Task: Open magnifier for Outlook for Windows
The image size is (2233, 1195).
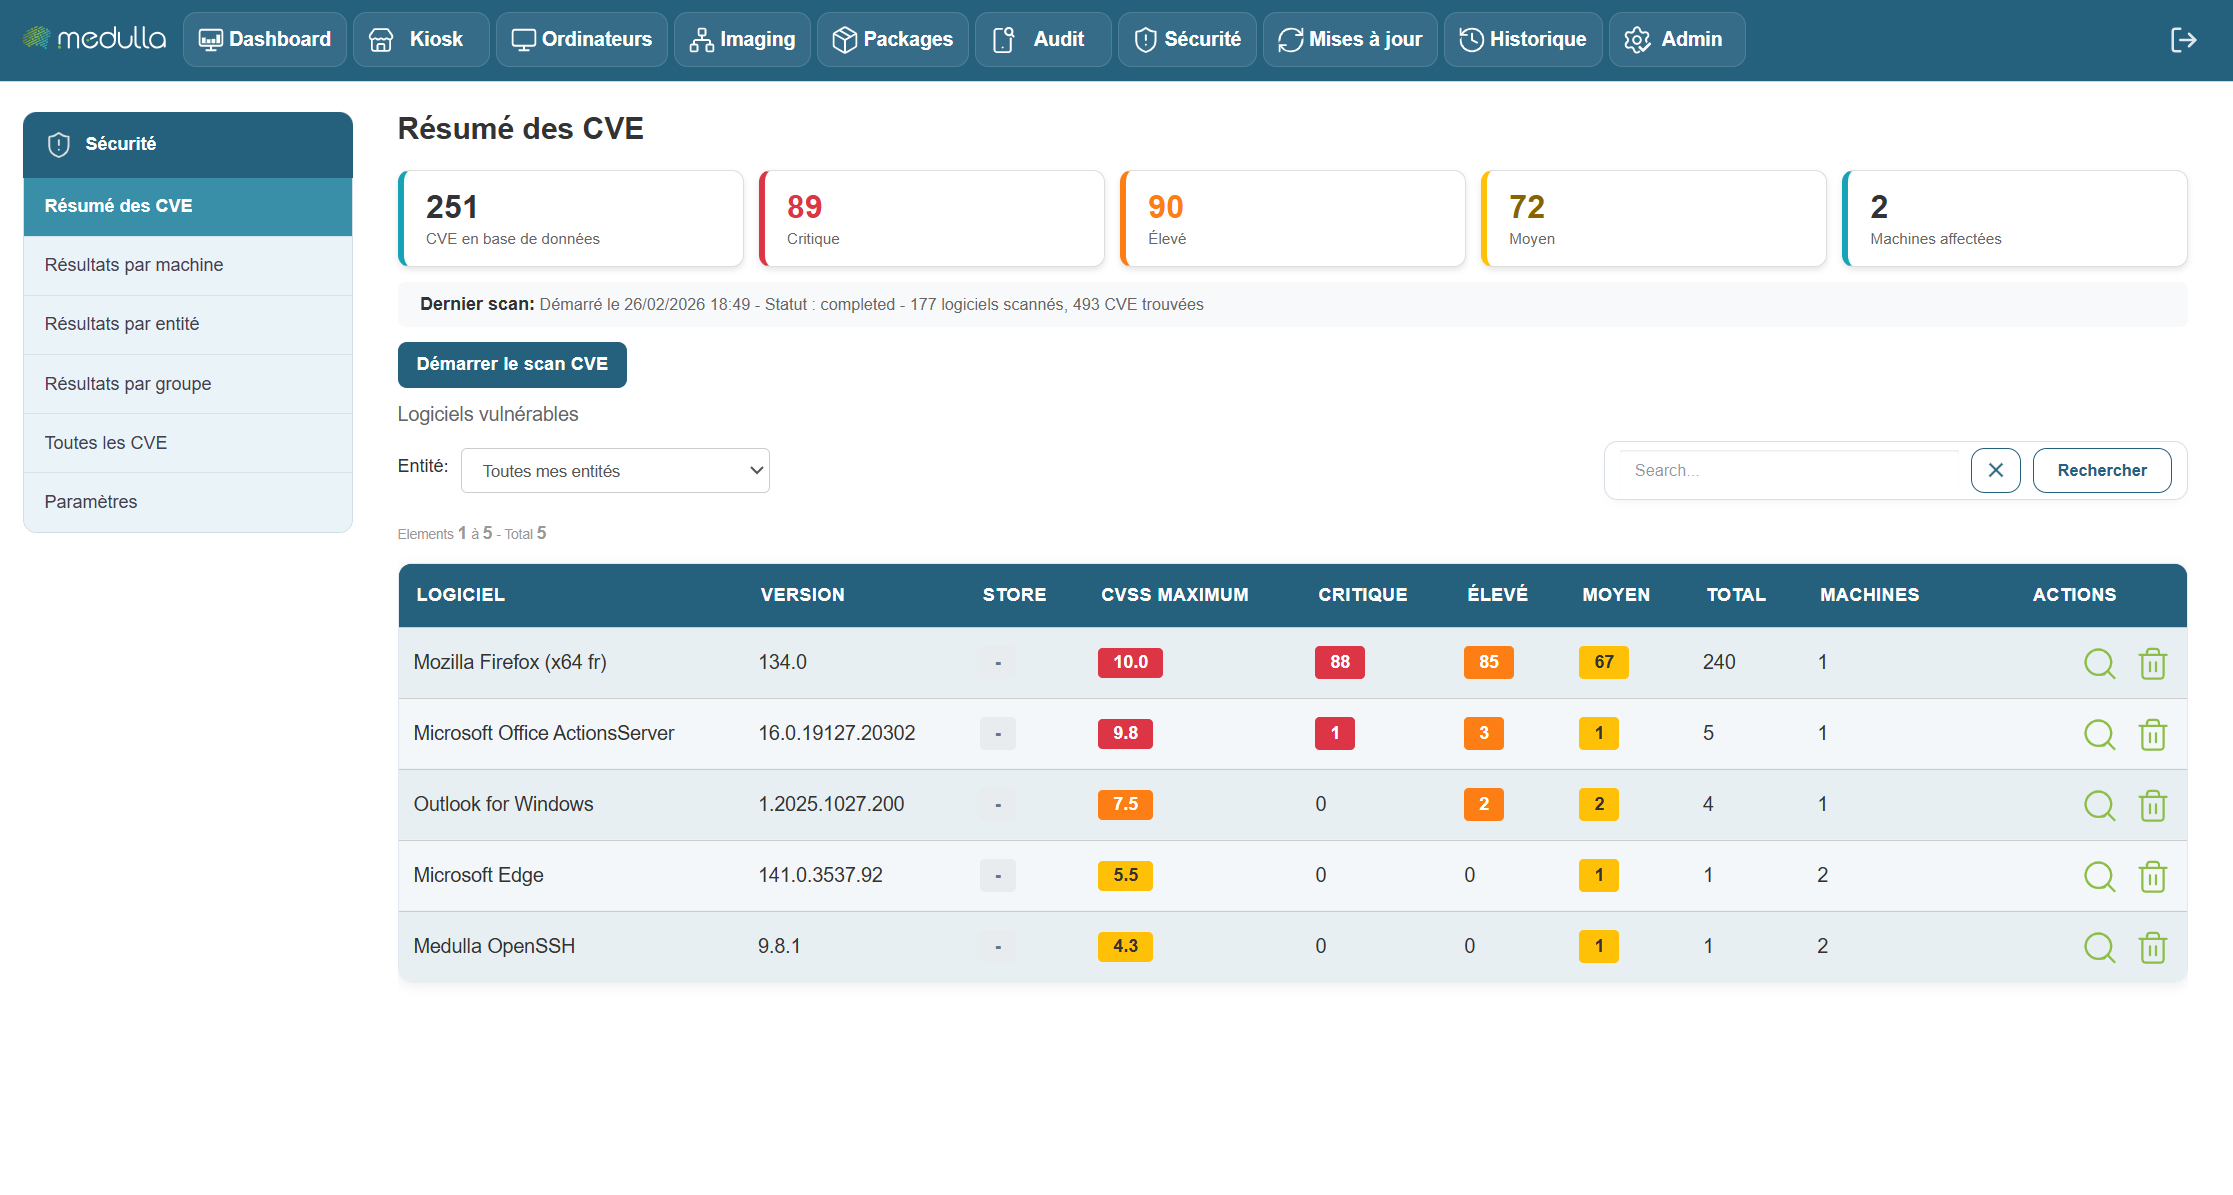Action: point(2099,805)
